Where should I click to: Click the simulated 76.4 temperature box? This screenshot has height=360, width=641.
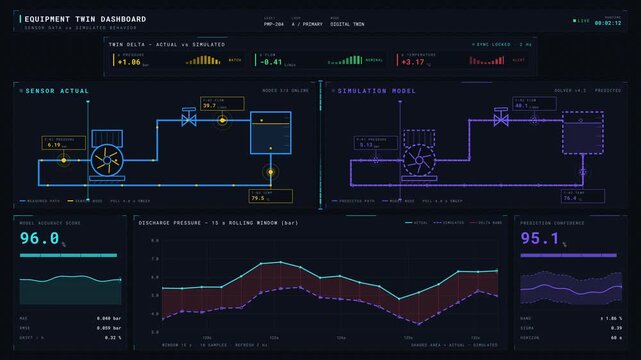click(583, 196)
